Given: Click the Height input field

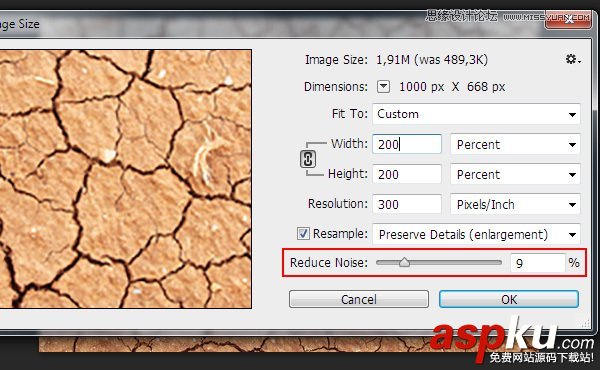Looking at the screenshot, I should click(407, 174).
